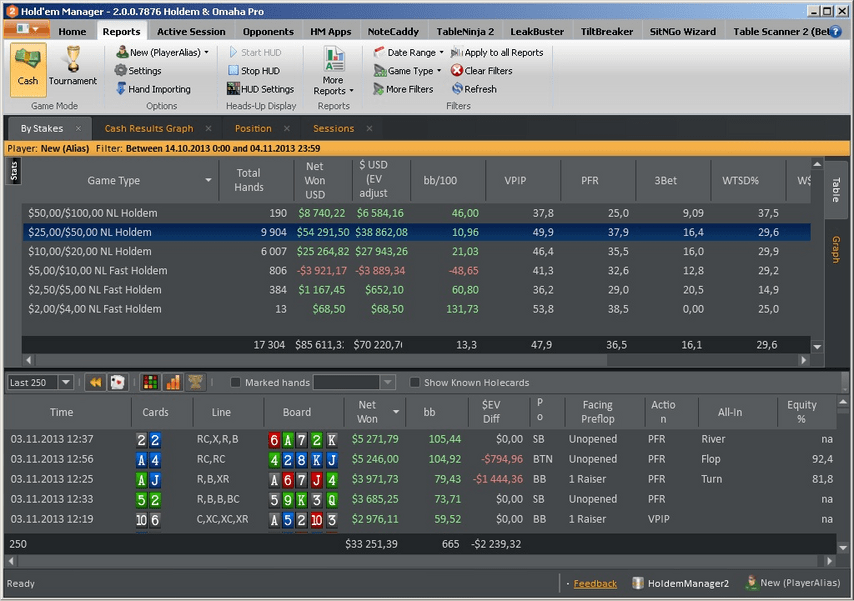This screenshot has width=854, height=601.
Task: Click the Start HUD button
Action: tap(255, 52)
